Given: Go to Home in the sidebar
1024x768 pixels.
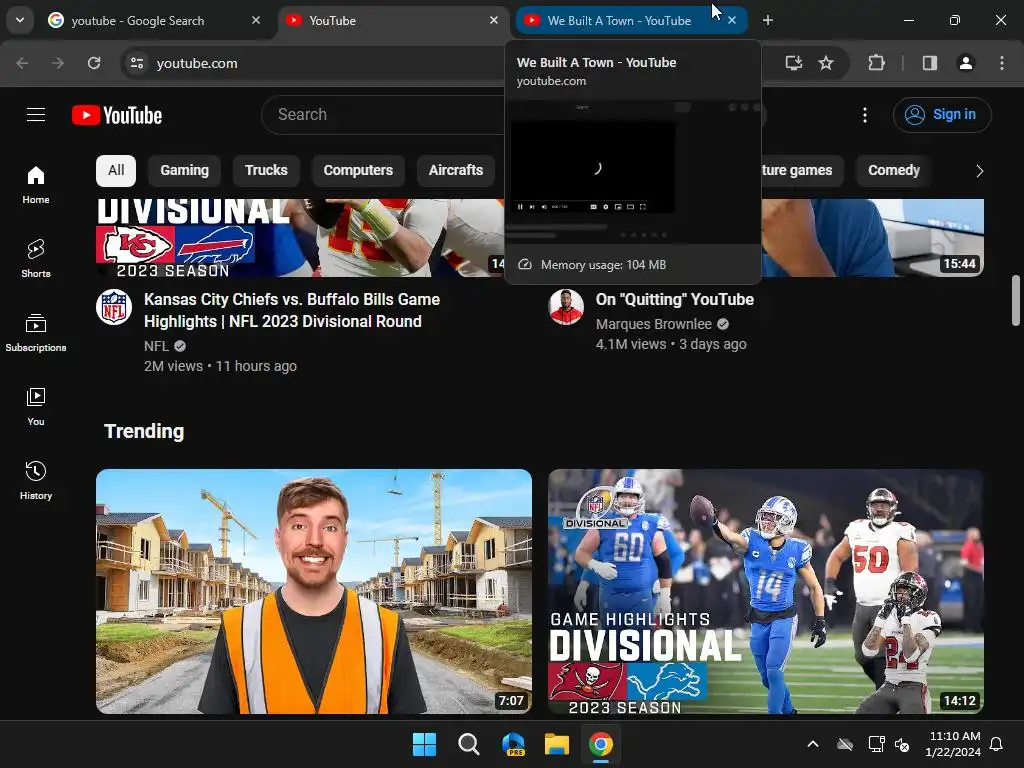Looking at the screenshot, I should point(36,185).
